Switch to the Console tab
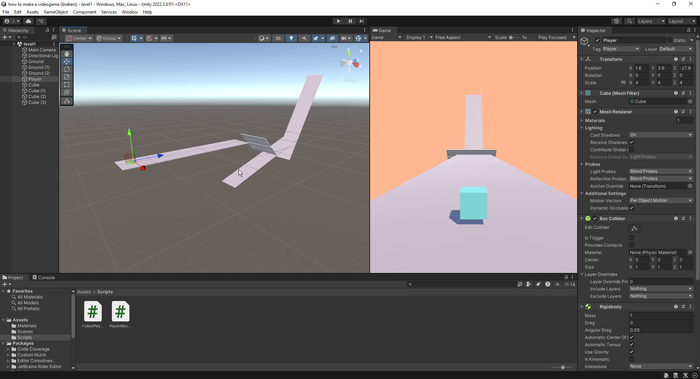 click(x=44, y=277)
